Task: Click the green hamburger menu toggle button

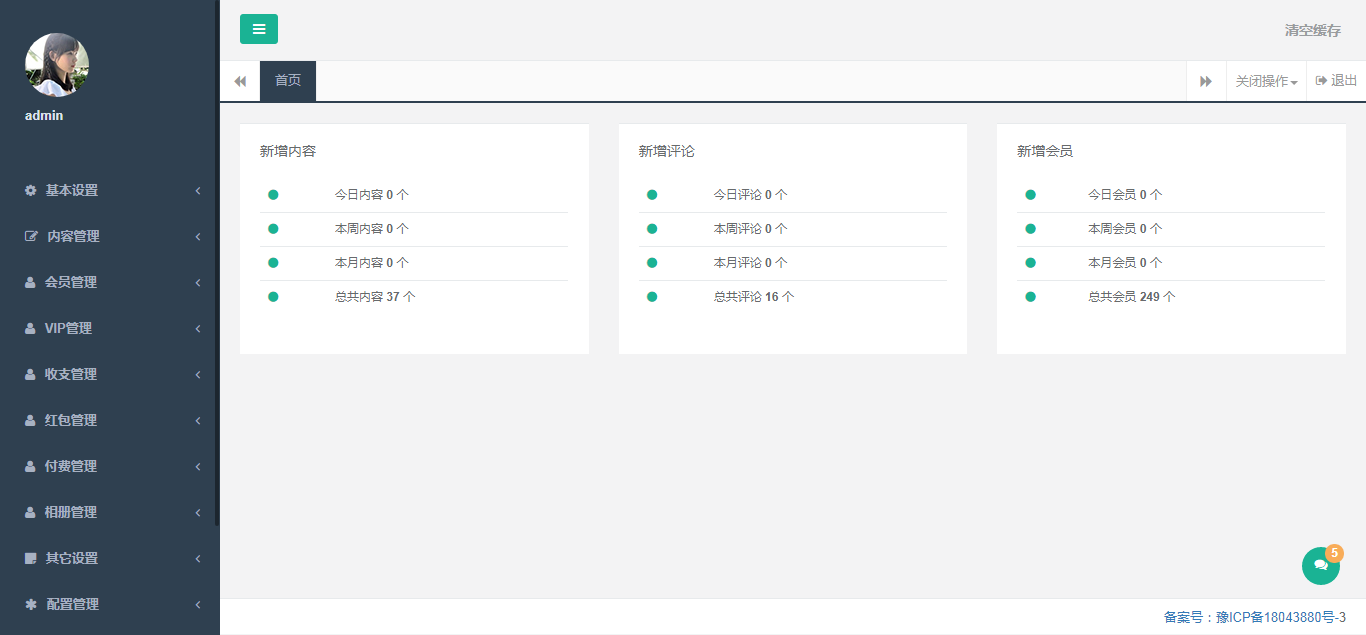Action: coord(259,29)
